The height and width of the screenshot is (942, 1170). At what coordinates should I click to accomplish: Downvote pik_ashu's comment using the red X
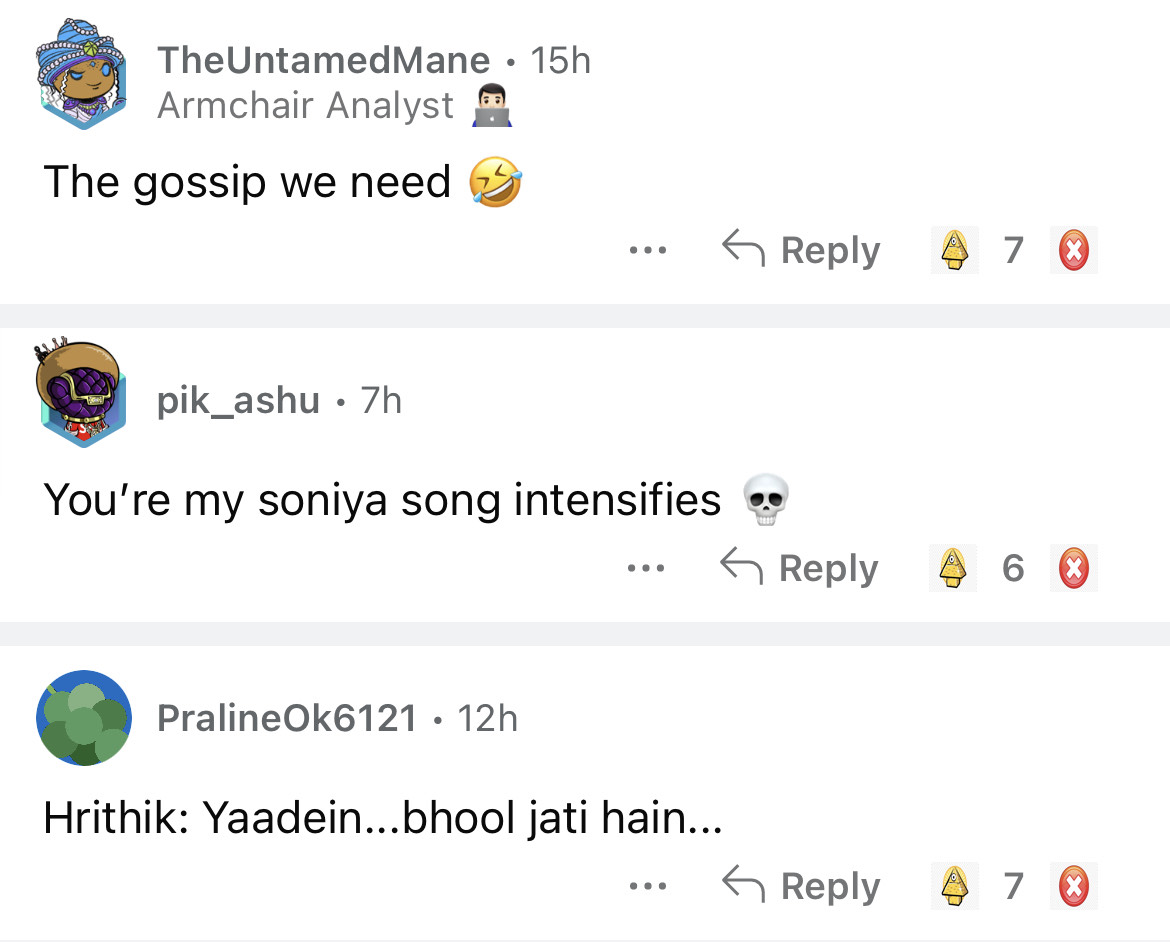(x=1073, y=568)
